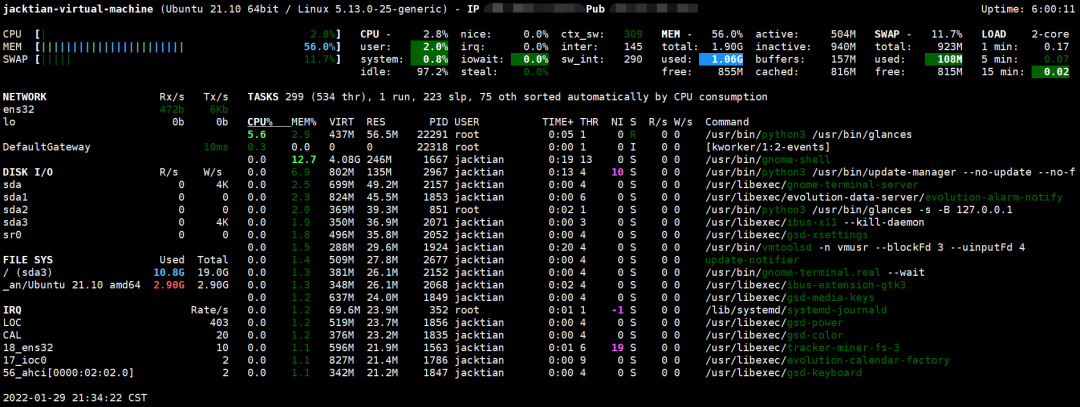The width and height of the screenshot is (1080, 407).
Task: Click the sr0 disk row
Action: (x=116, y=236)
